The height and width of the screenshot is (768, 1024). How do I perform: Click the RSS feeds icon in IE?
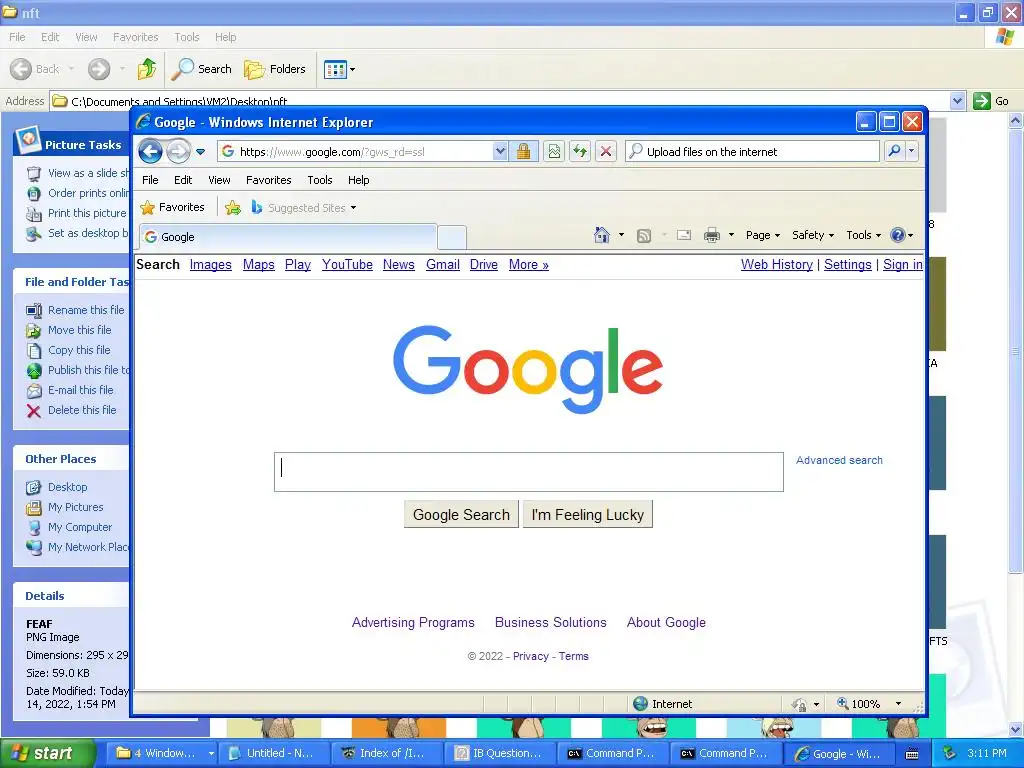pyautogui.click(x=644, y=235)
